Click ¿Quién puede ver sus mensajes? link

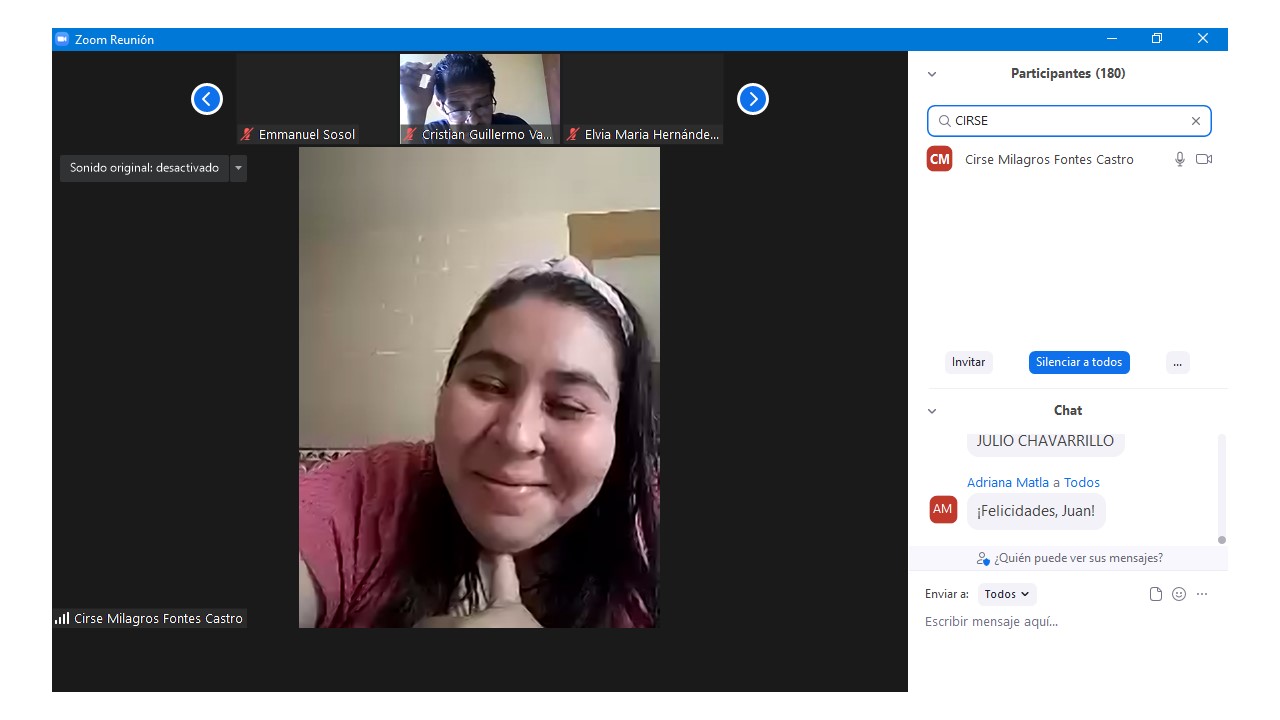[1078, 558]
